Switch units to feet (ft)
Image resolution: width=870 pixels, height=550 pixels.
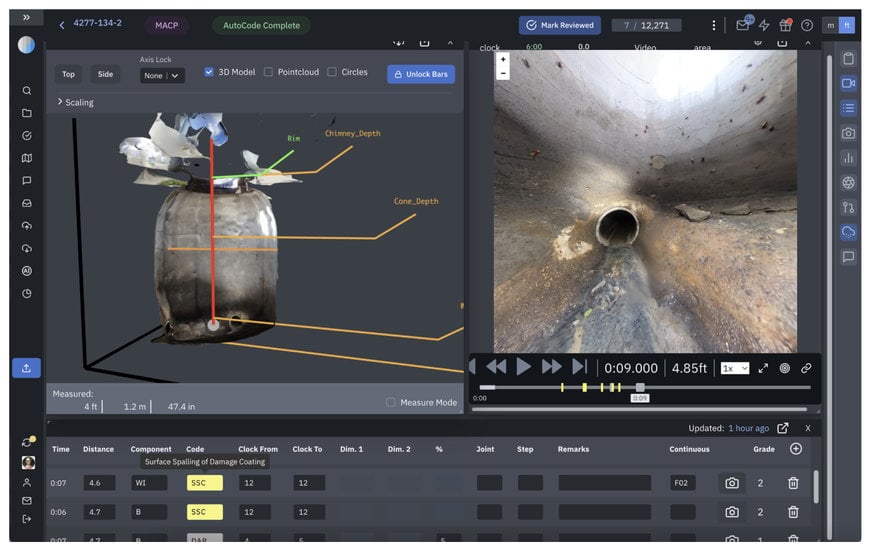tap(847, 26)
